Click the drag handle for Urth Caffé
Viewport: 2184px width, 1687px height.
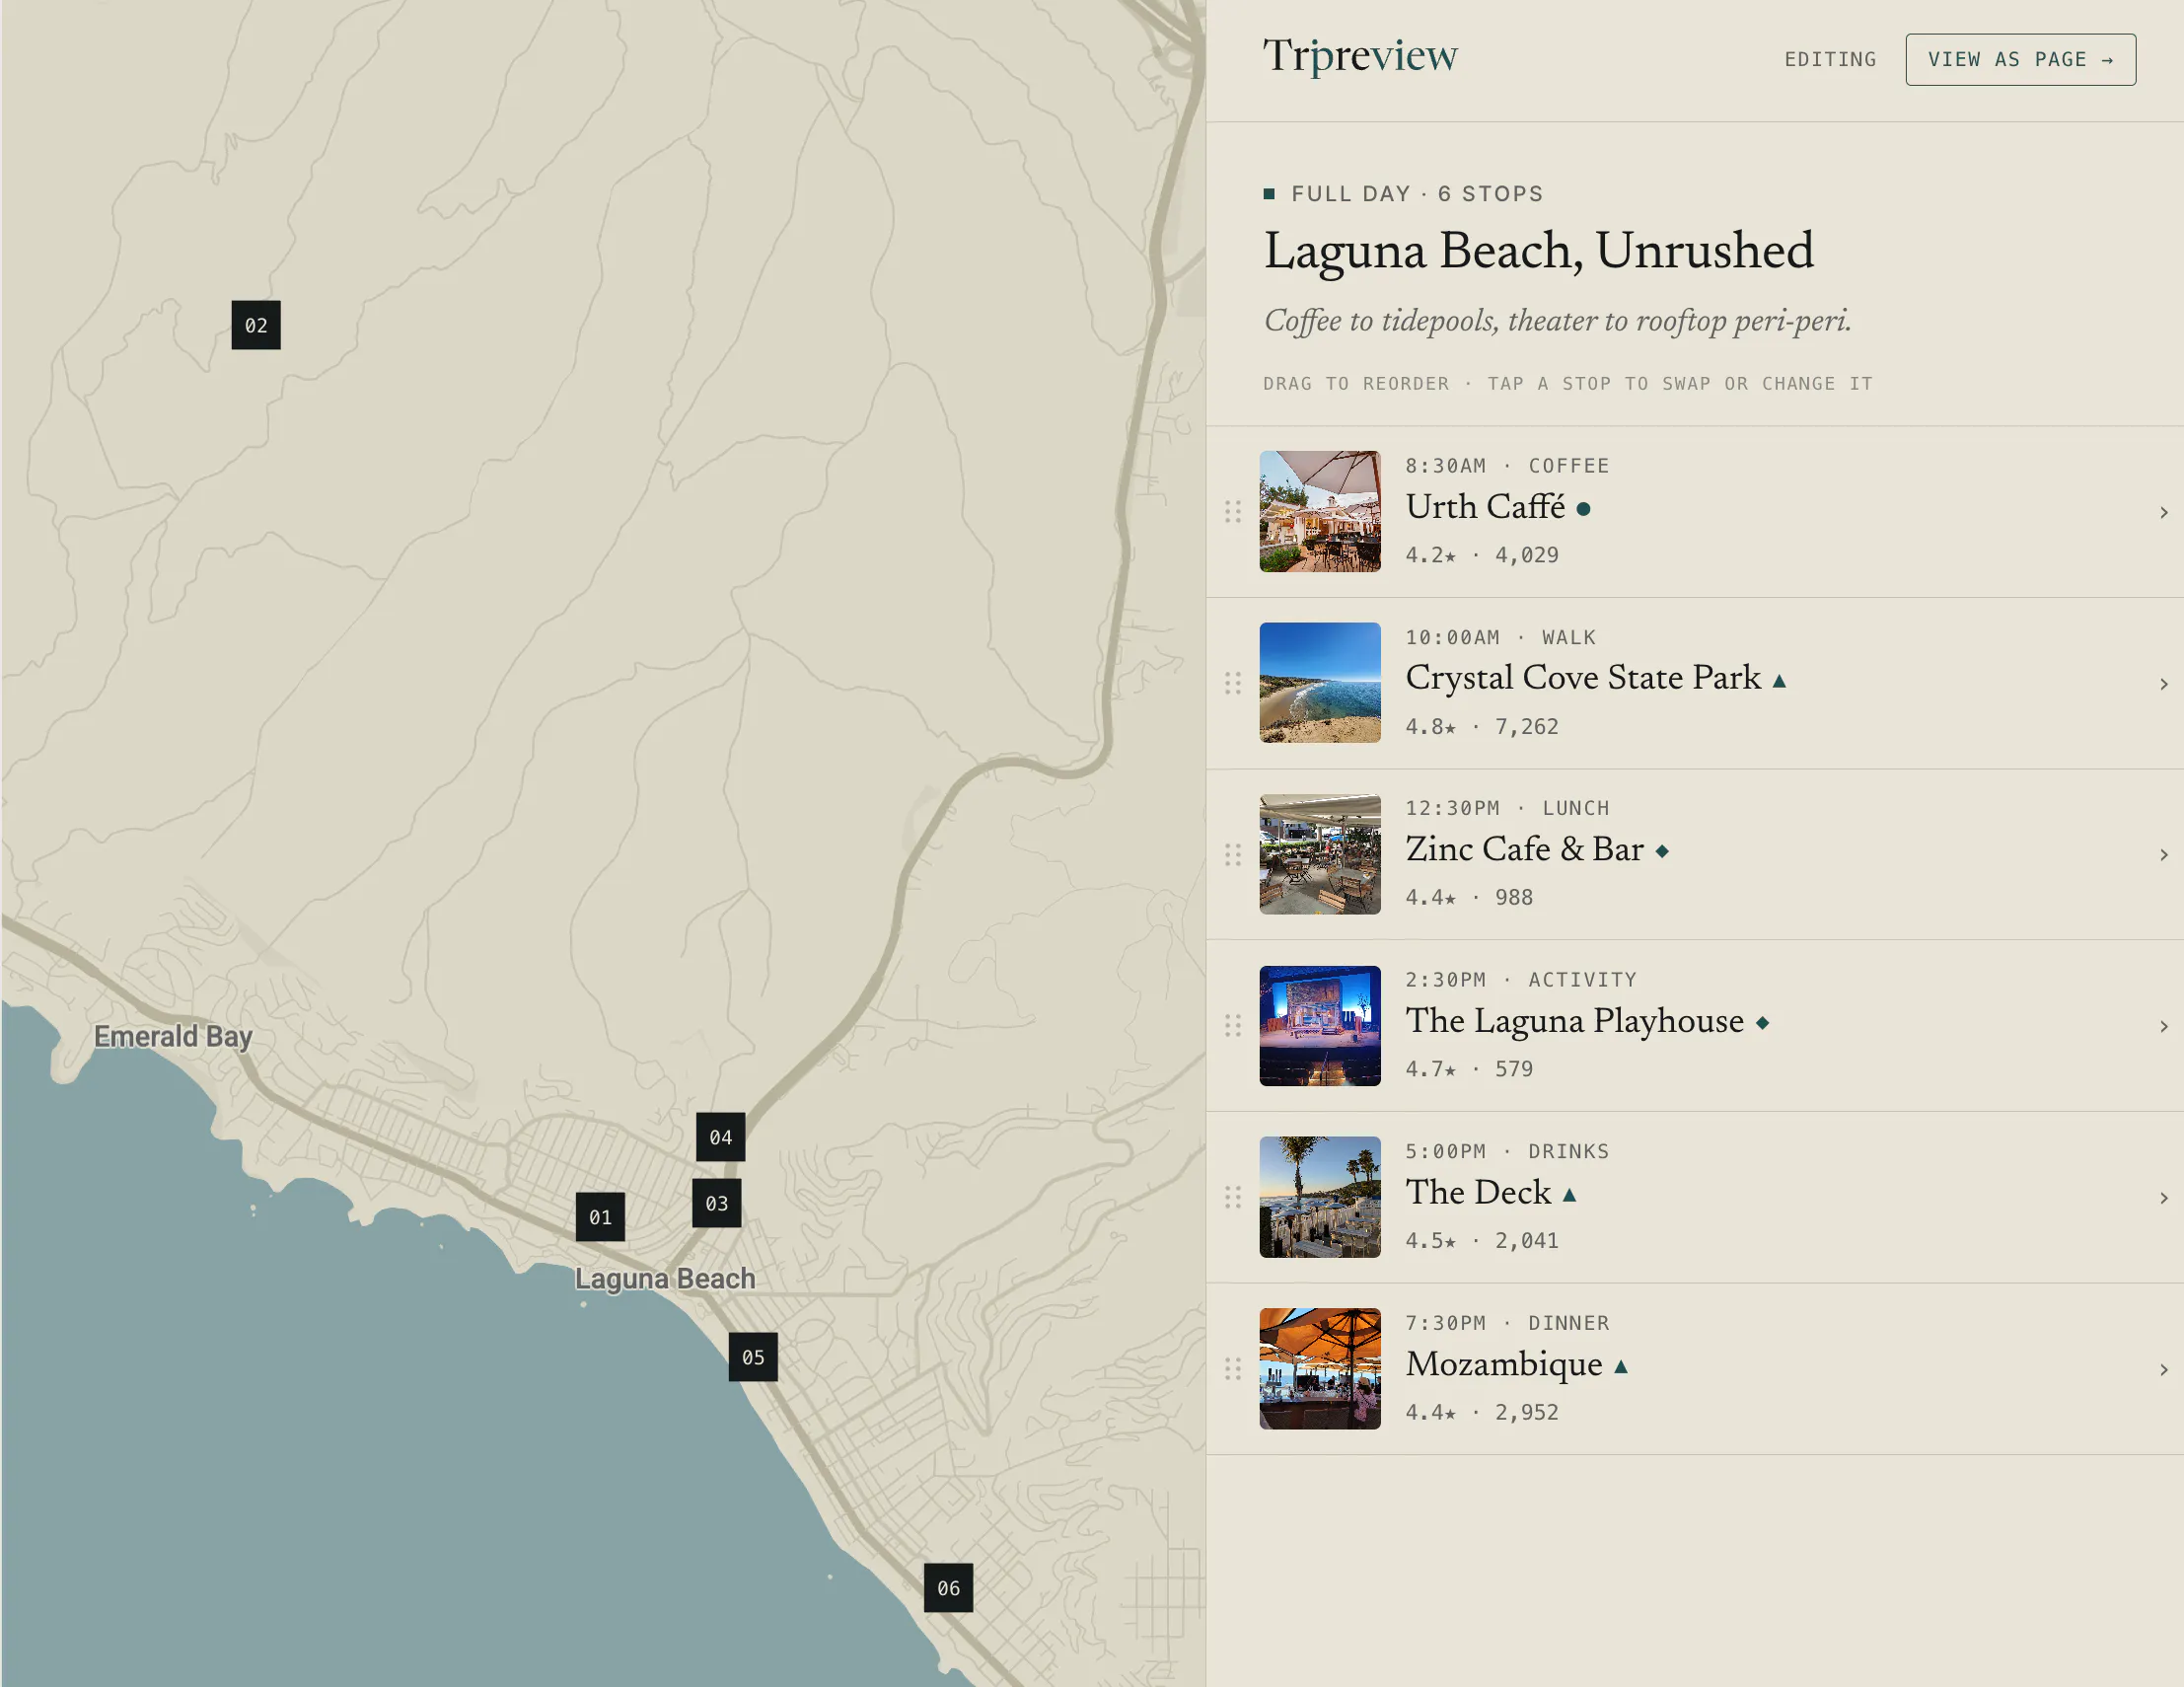pos(1233,512)
